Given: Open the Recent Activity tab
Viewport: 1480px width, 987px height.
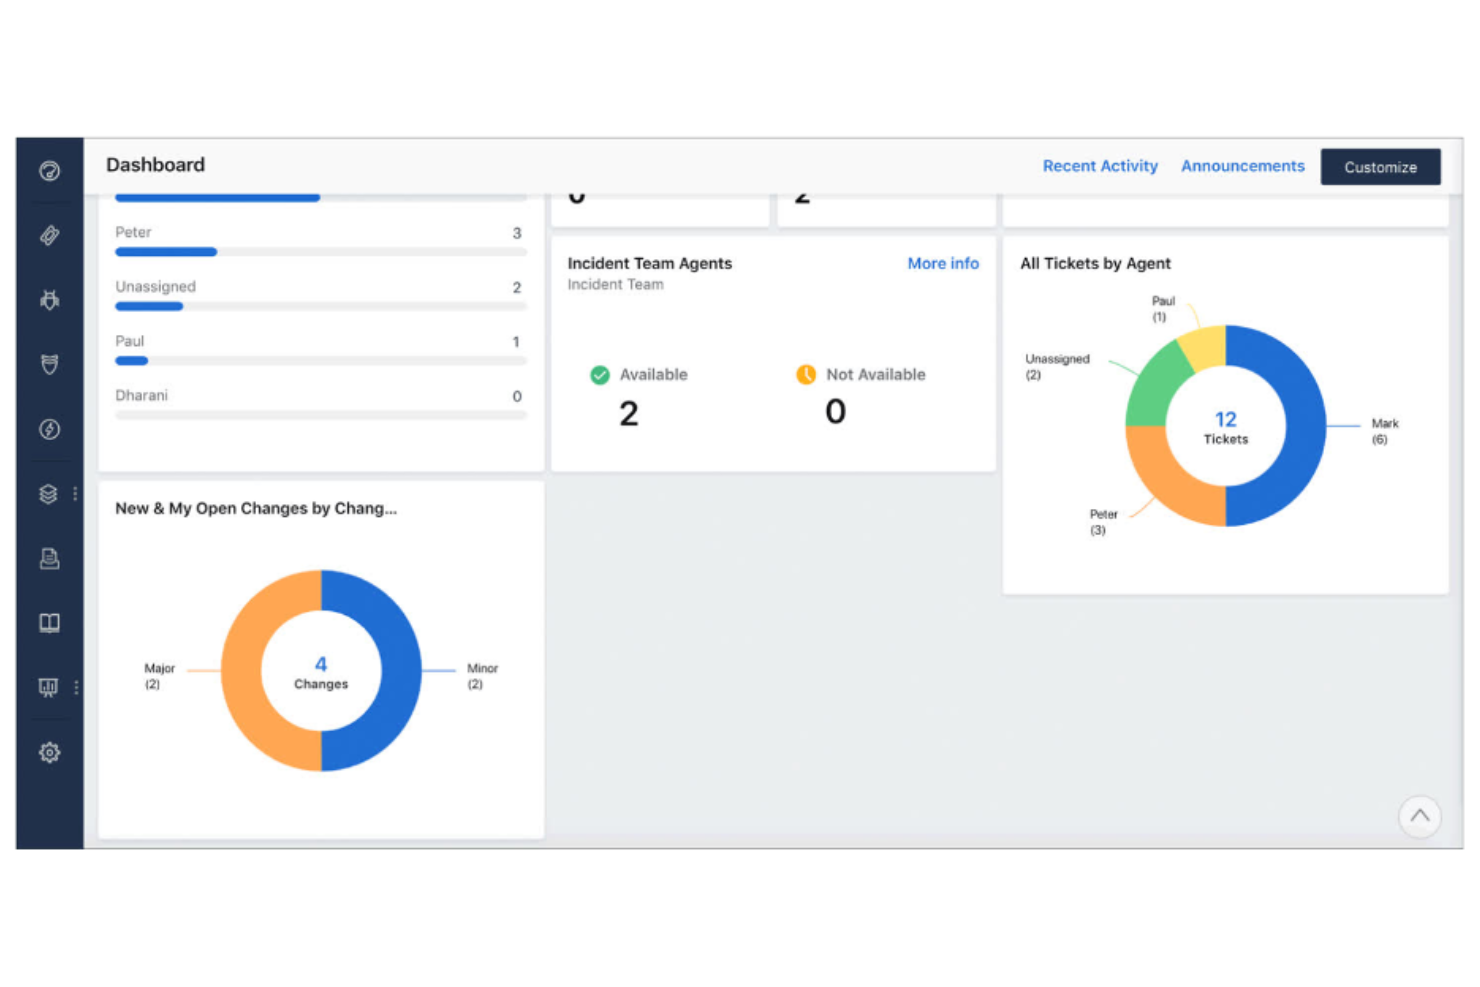Looking at the screenshot, I should click(1099, 166).
